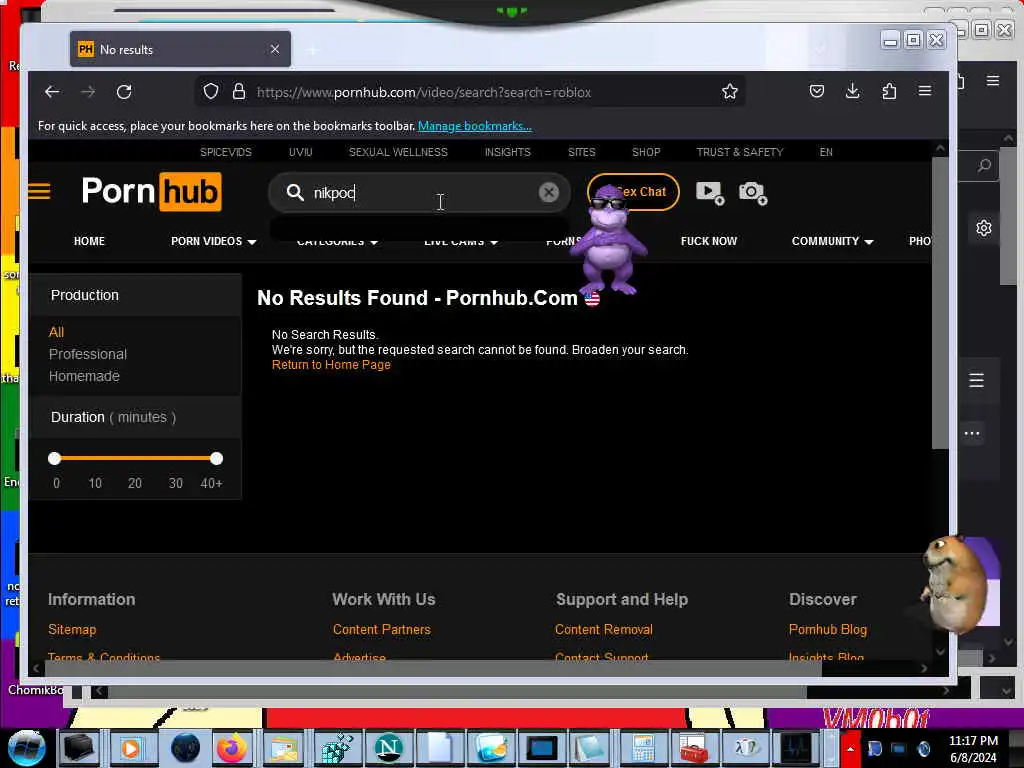Click into the site search text field
This screenshot has width=1024, height=768.
(x=421, y=193)
